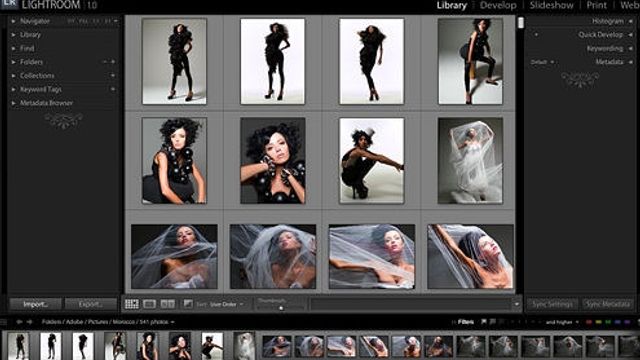Click the Filters label in filmstrip bar
The height and width of the screenshot is (360, 640).
click(x=465, y=322)
